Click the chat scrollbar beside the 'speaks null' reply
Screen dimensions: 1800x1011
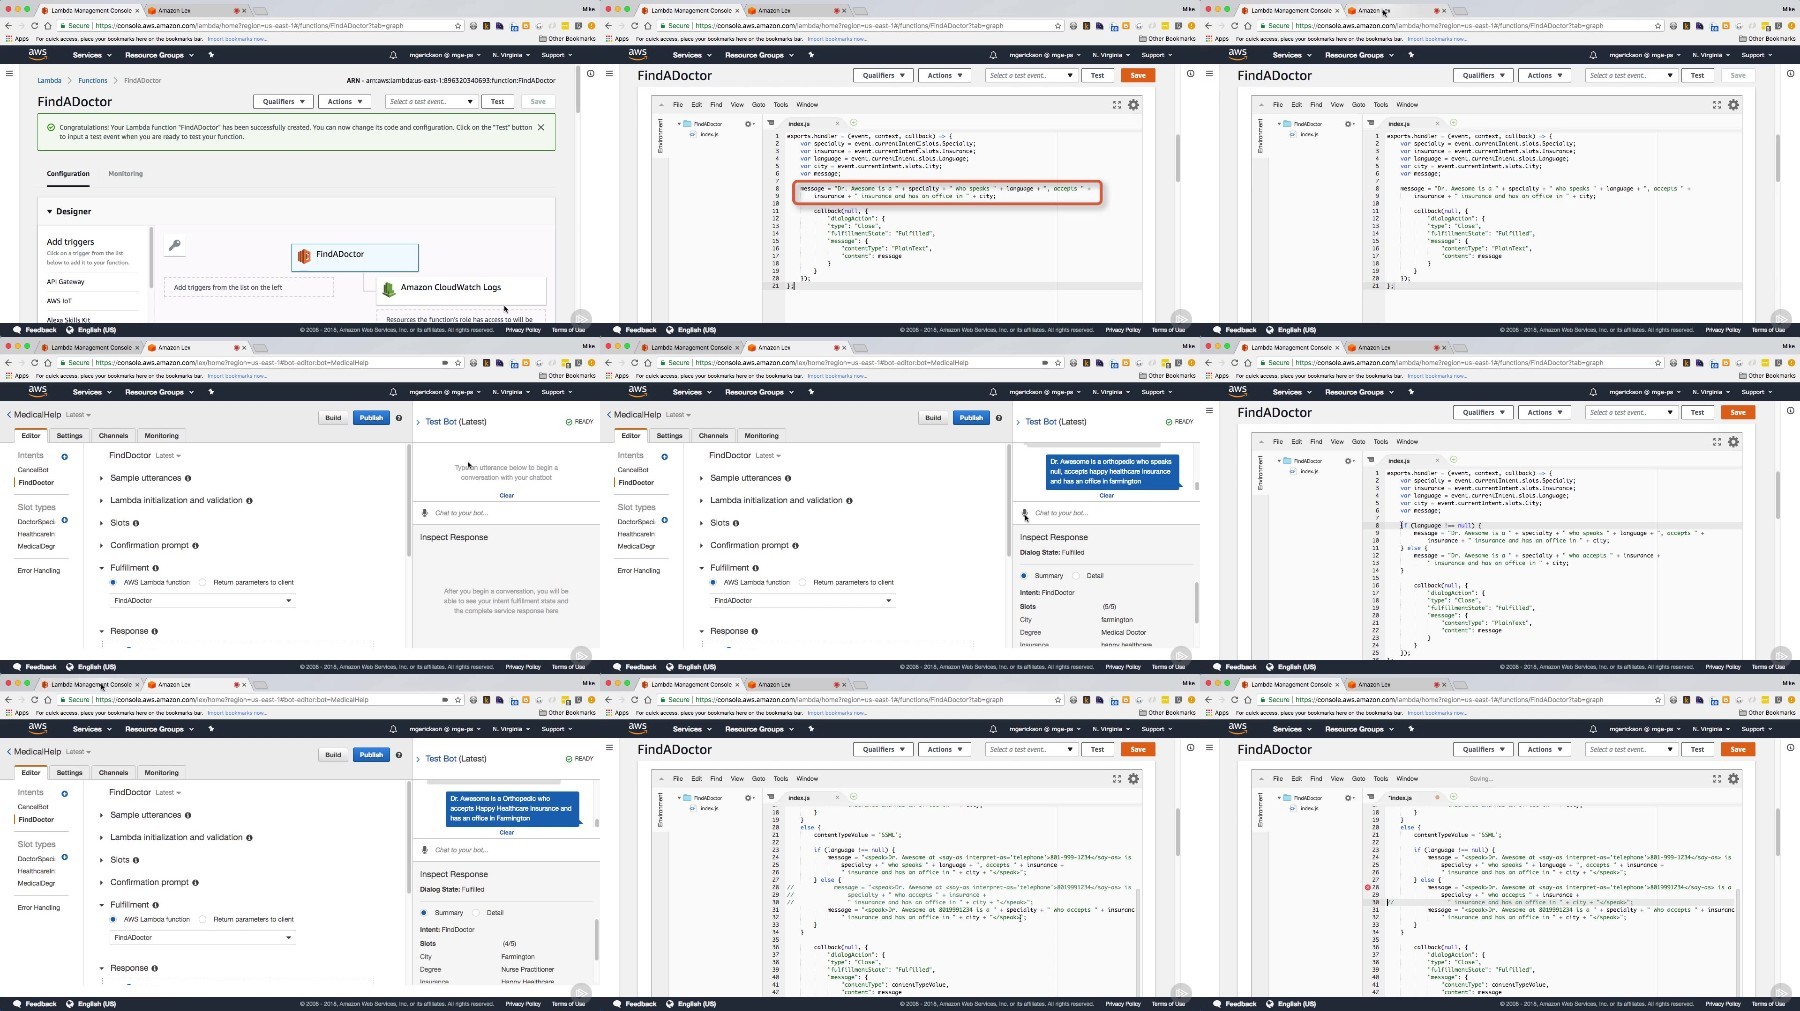point(1196,486)
